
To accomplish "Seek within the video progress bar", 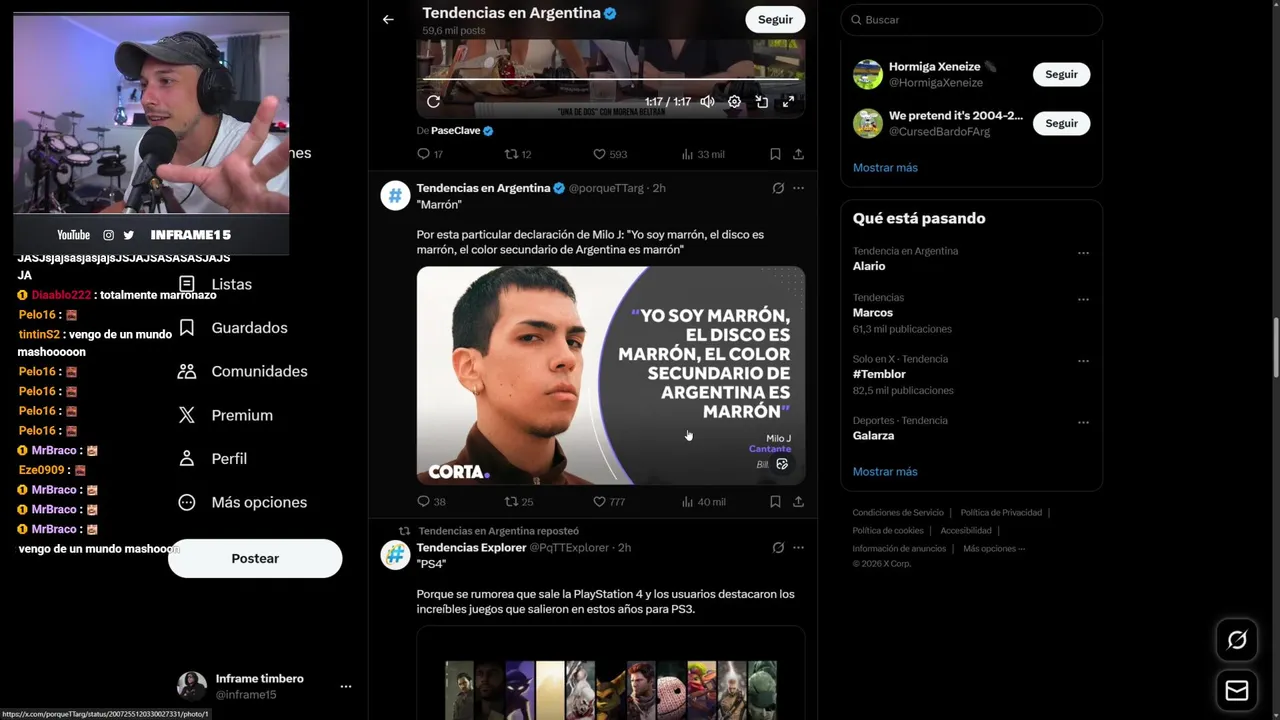I will pos(610,78).
